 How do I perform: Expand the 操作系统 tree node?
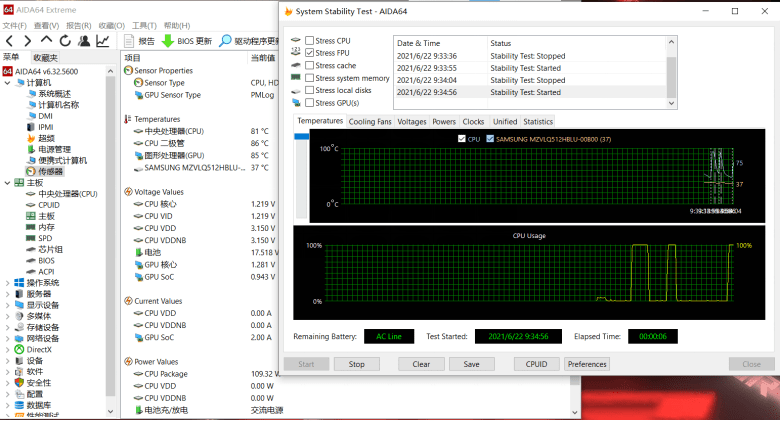pos(7,283)
